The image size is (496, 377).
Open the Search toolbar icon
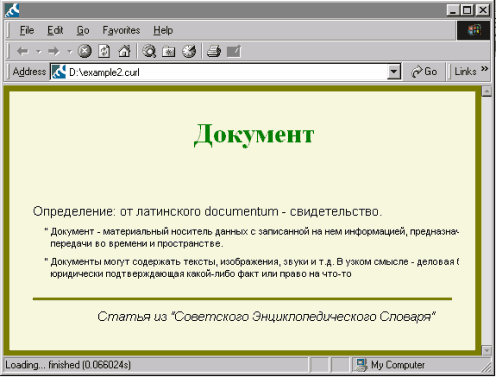coord(149,51)
